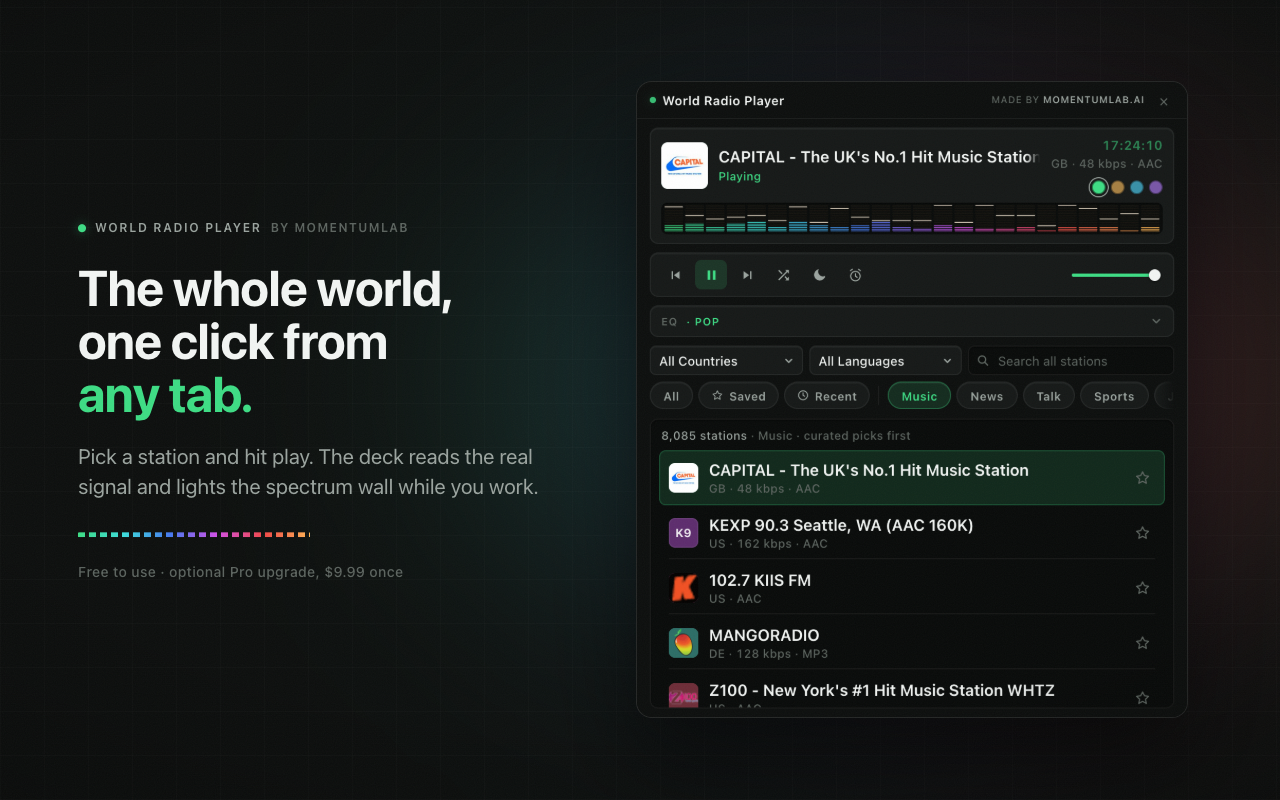Click the now-playing CAPITAL logo

pyautogui.click(x=685, y=165)
